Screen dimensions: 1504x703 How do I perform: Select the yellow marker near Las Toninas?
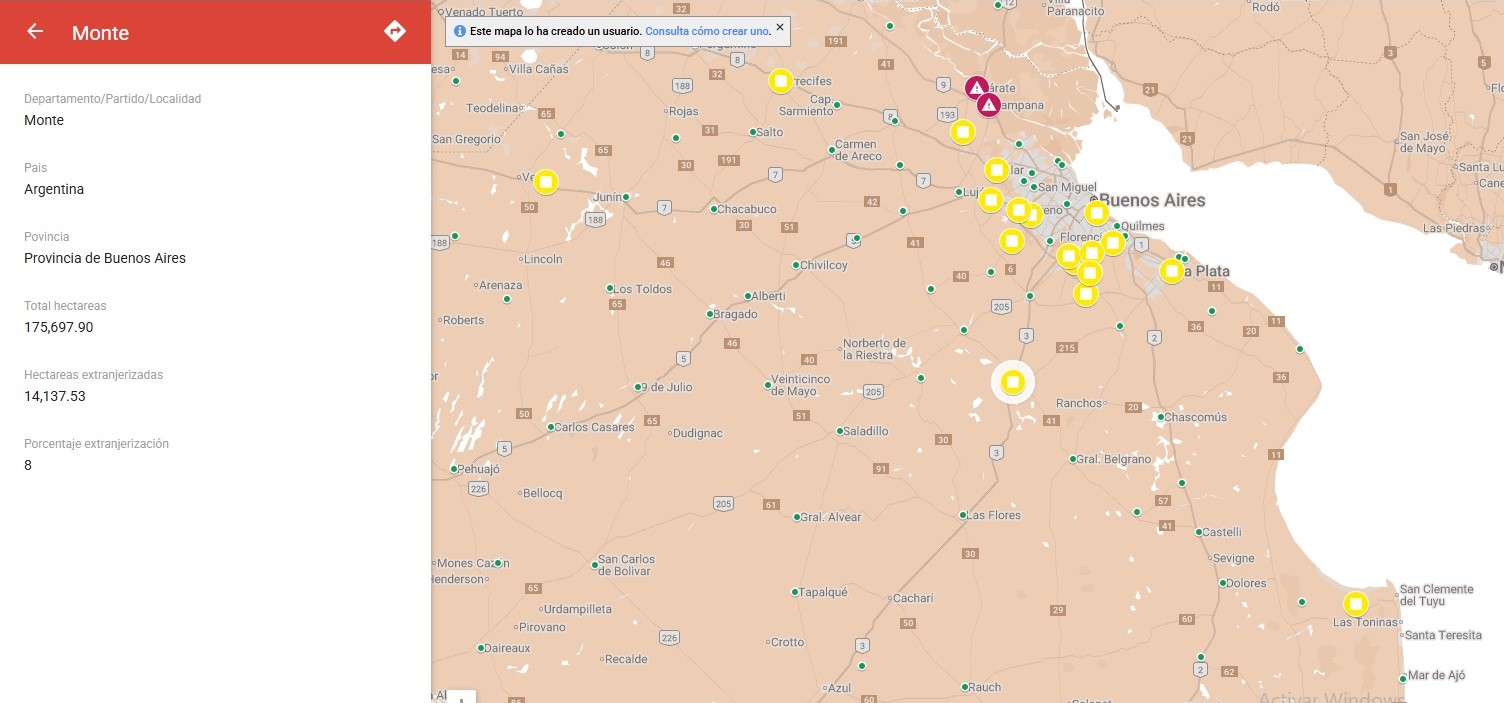click(x=1355, y=604)
